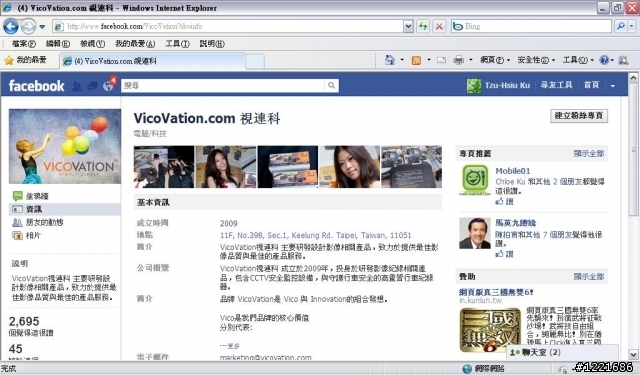Select the VicoVation.com browser tab
The image size is (640, 375).
click(x=153, y=61)
